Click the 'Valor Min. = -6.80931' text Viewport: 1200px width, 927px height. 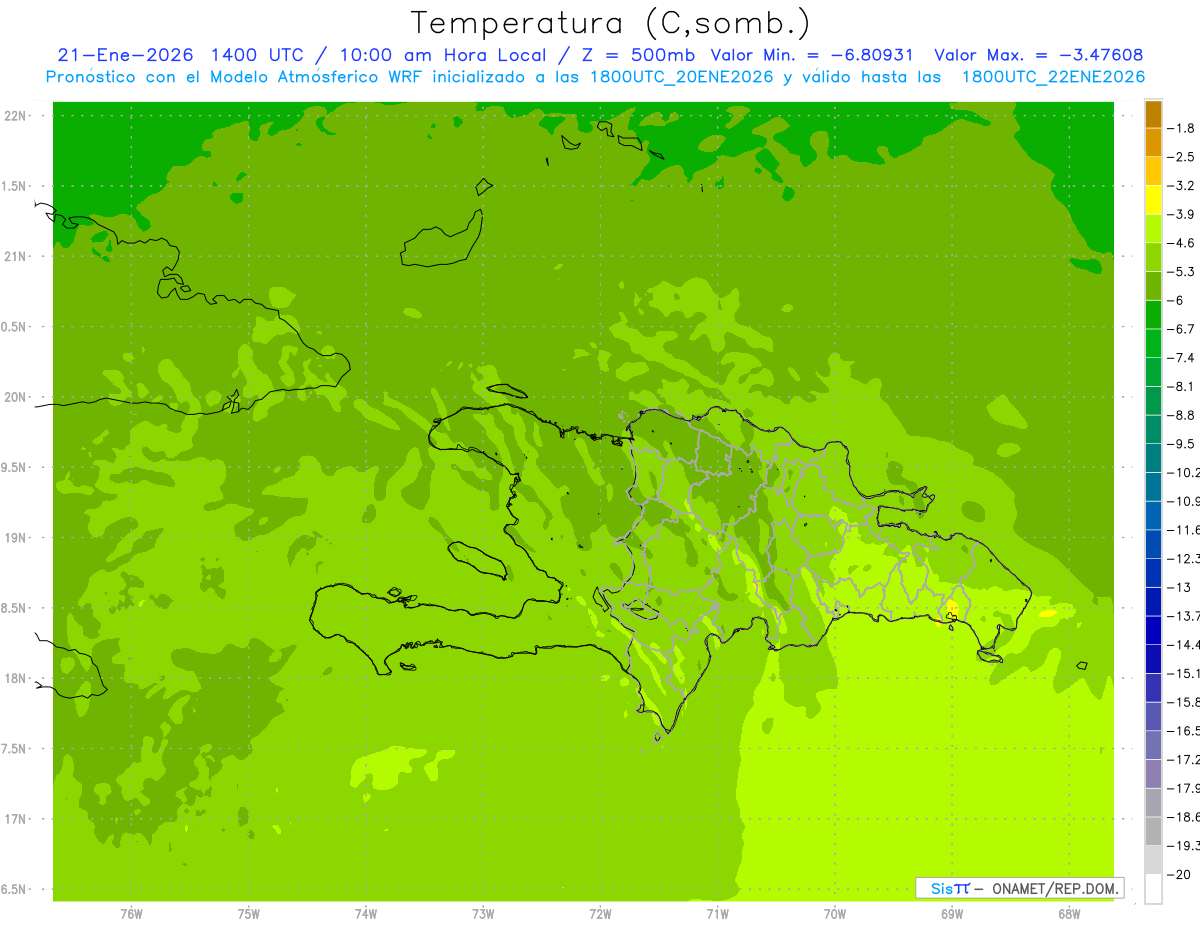(x=812, y=55)
